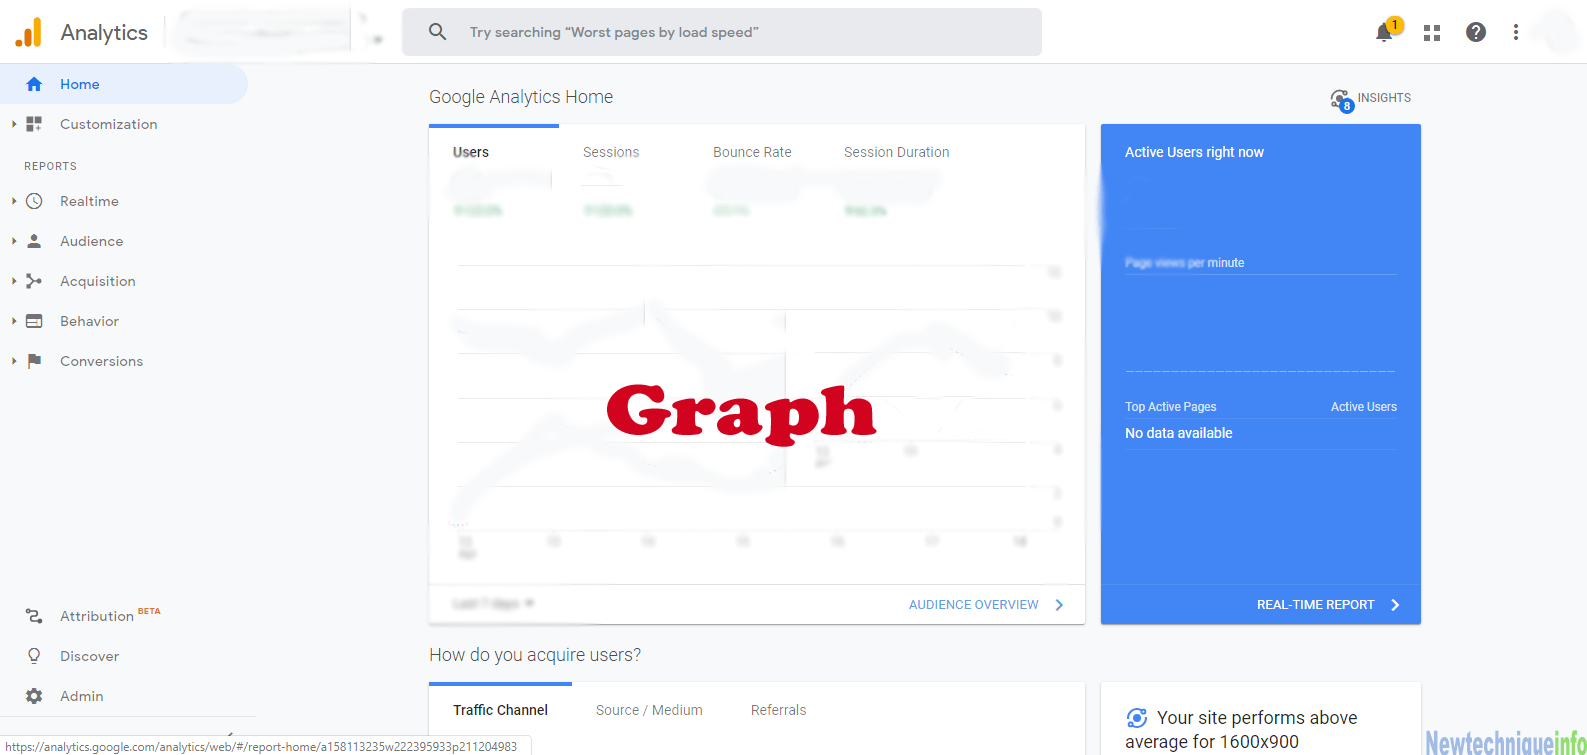Open the AUDIENCE OVERVIEW link
Image resolution: width=1587 pixels, height=755 pixels.
tap(974, 605)
